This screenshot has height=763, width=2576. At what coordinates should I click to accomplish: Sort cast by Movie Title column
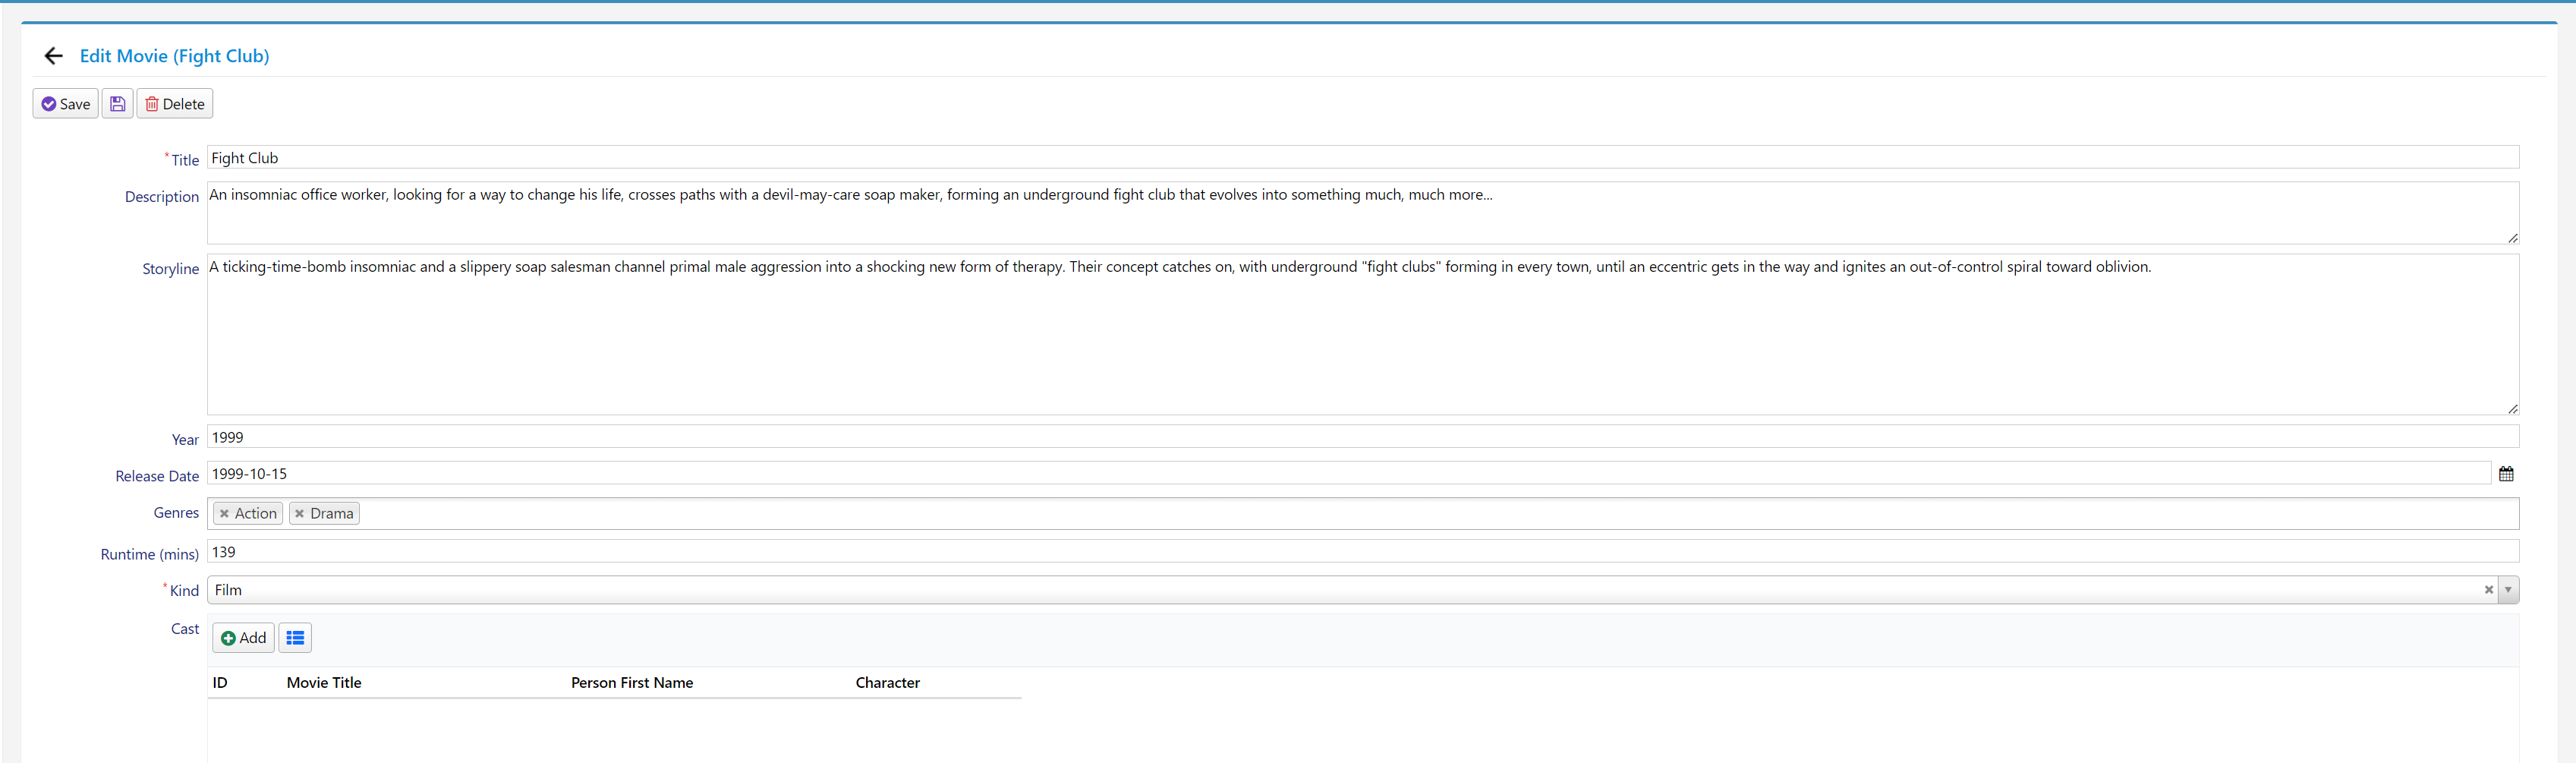click(x=324, y=683)
